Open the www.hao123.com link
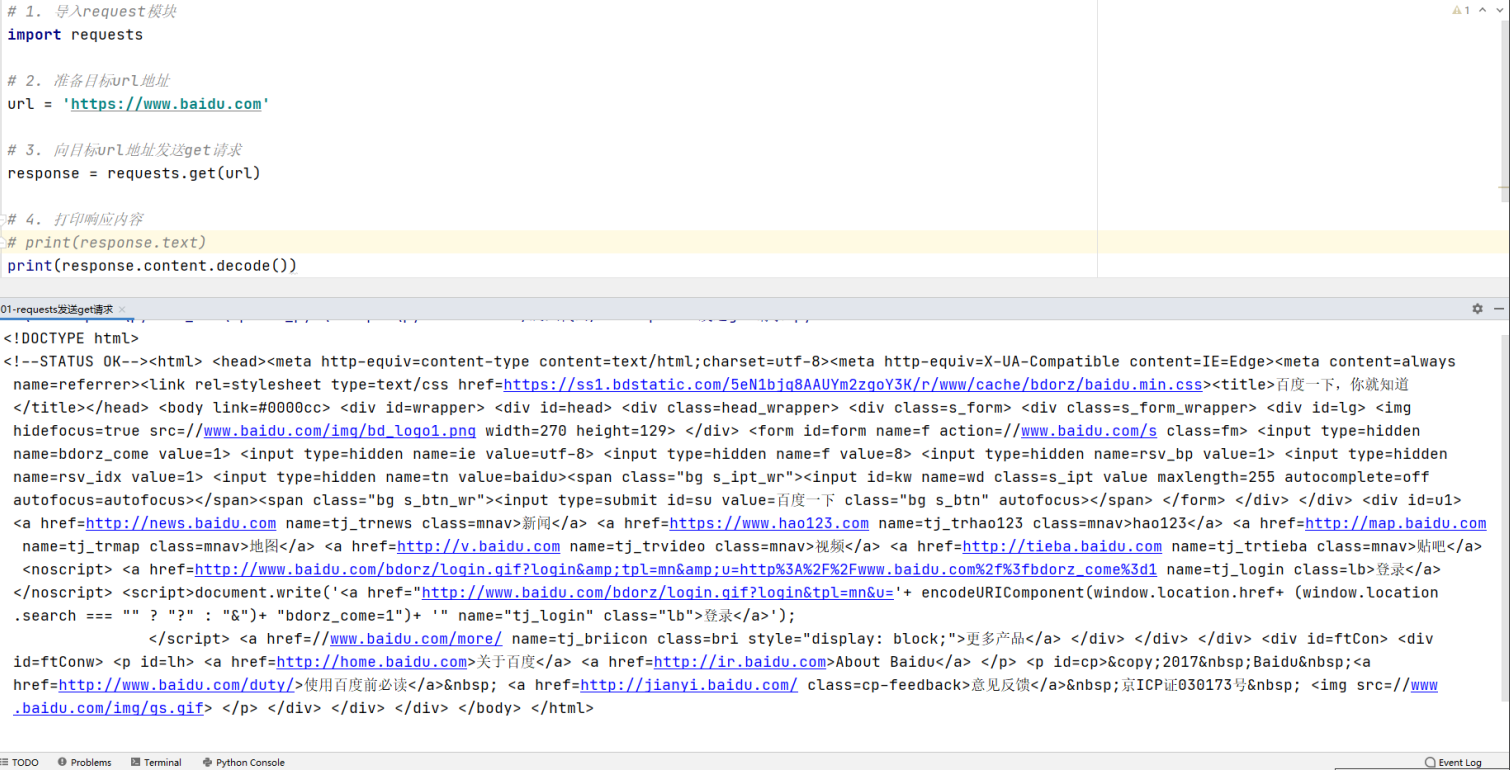Image resolution: width=1510 pixels, height=770 pixels. click(769, 523)
